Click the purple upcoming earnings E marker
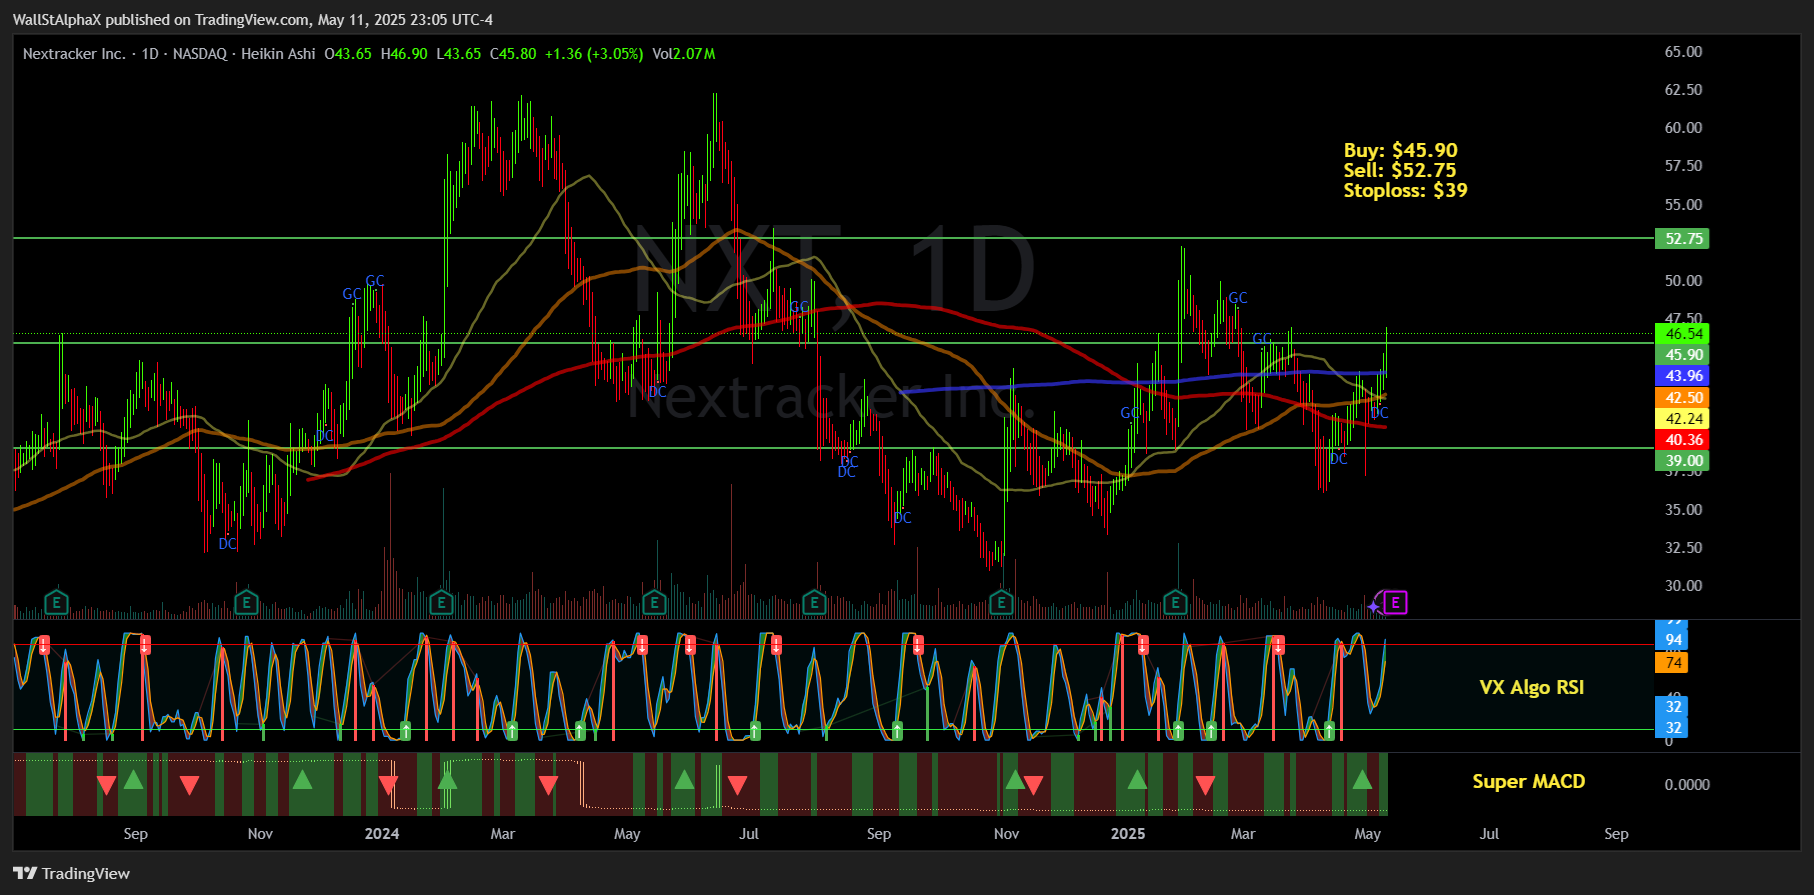Screen dimensions: 1814x895 pyautogui.click(x=1395, y=602)
